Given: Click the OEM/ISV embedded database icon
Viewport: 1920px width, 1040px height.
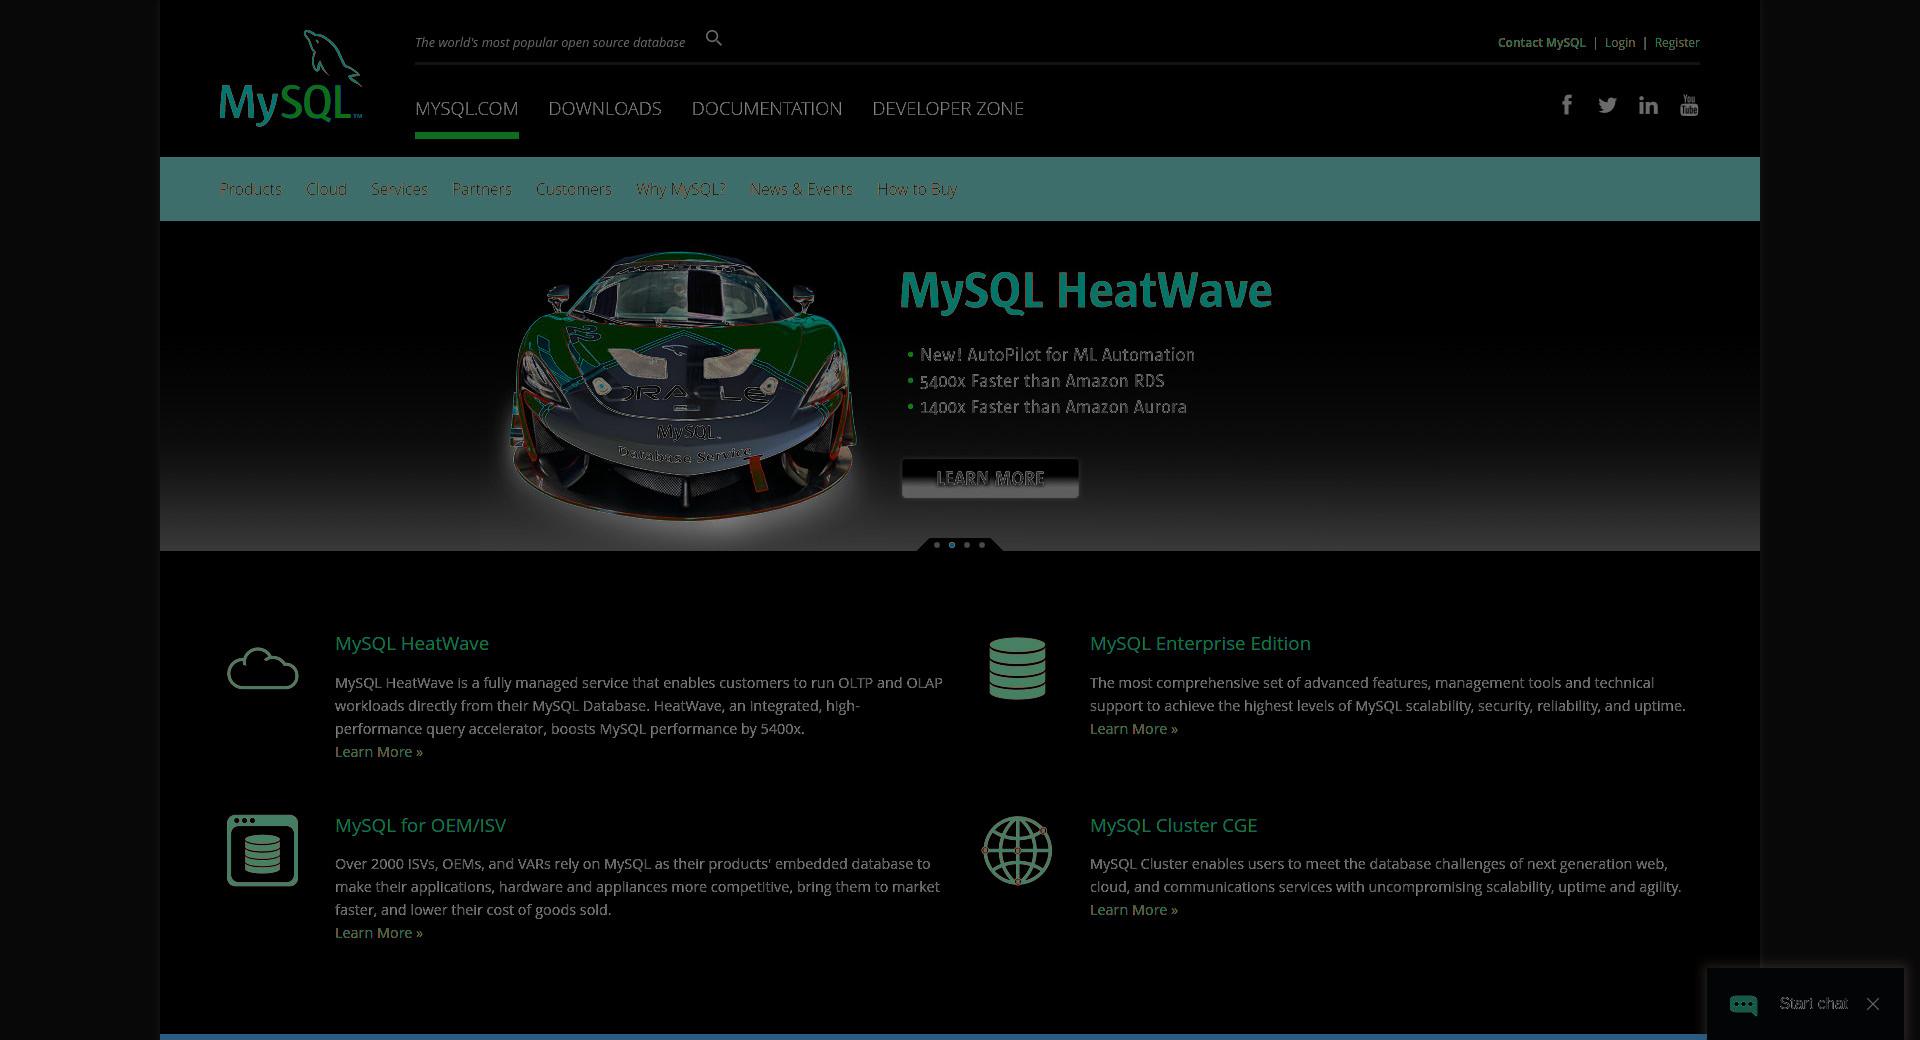Looking at the screenshot, I should [x=262, y=850].
